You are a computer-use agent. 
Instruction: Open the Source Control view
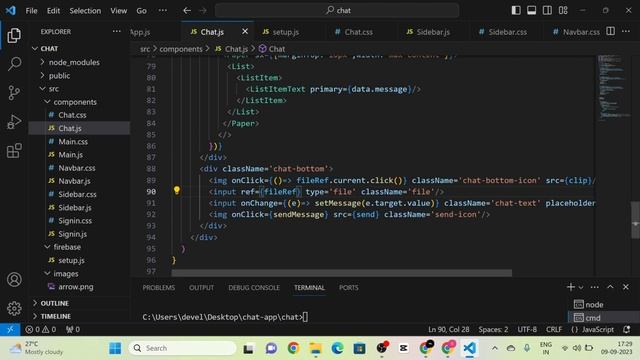pyautogui.click(x=14, y=93)
